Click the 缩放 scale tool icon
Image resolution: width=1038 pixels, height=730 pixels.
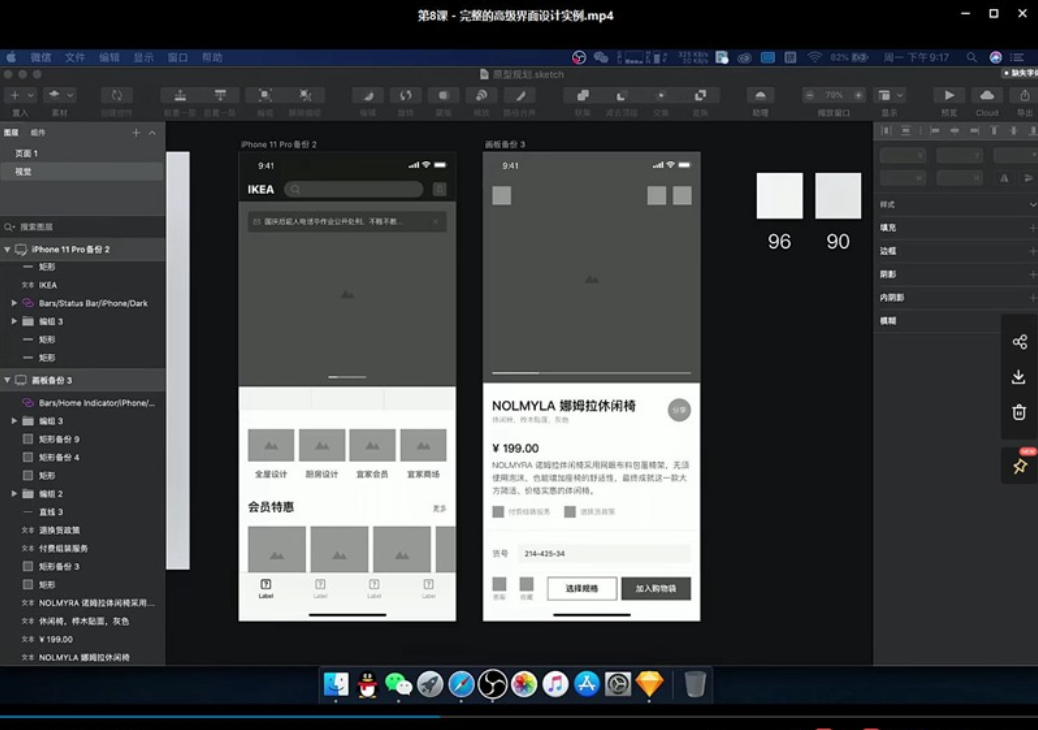coord(481,95)
